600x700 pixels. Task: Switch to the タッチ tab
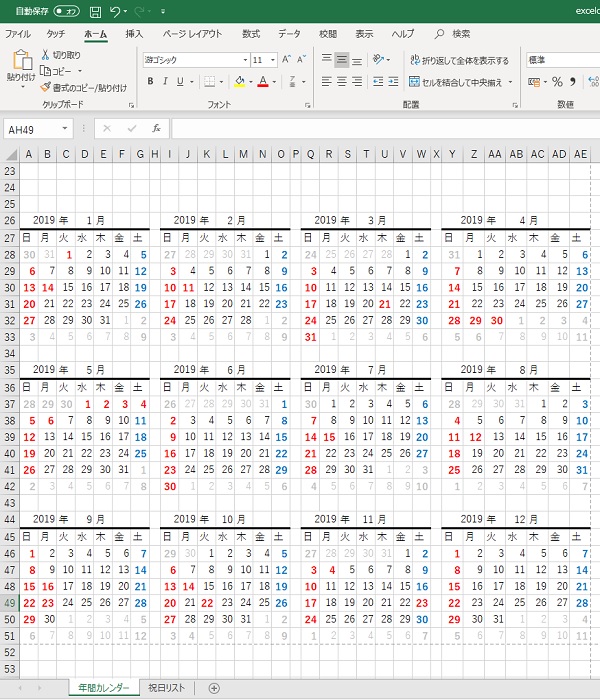(56, 34)
